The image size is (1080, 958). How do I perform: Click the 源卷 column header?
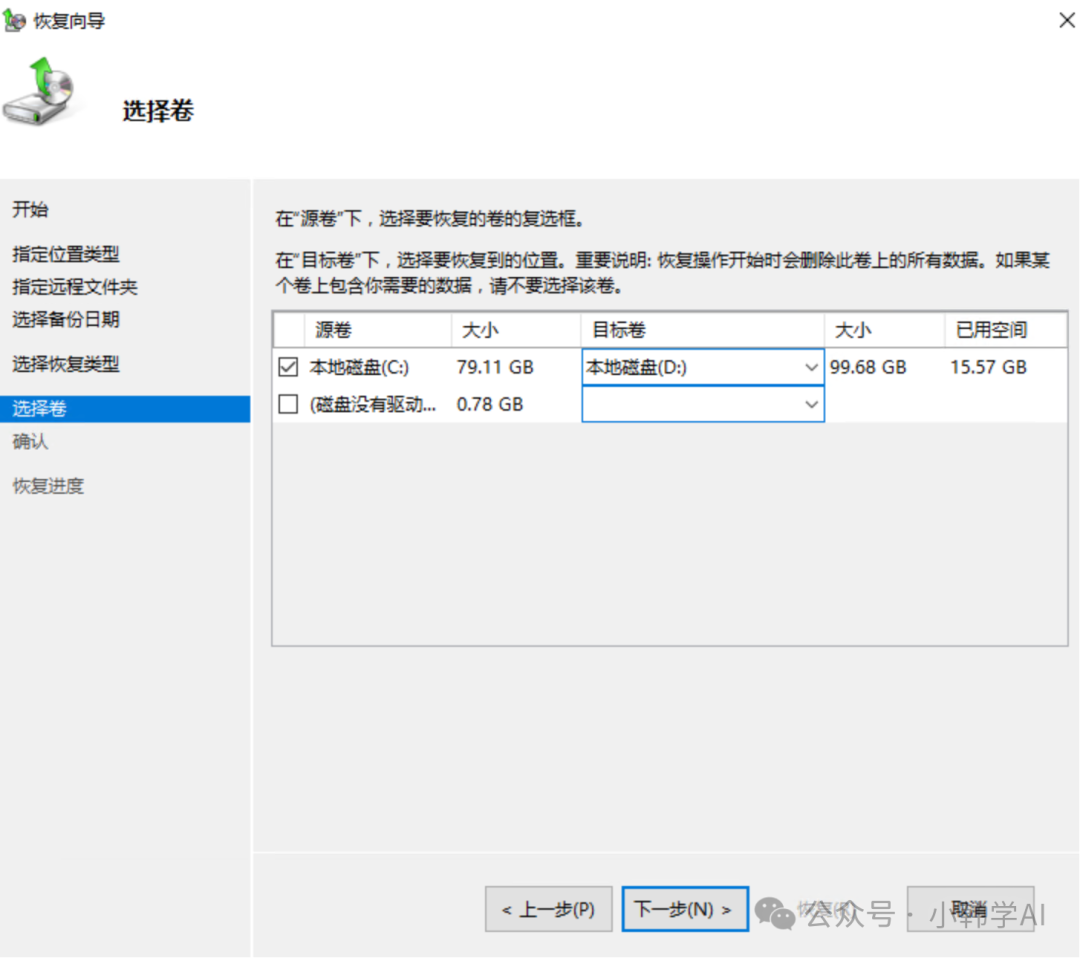click(334, 330)
